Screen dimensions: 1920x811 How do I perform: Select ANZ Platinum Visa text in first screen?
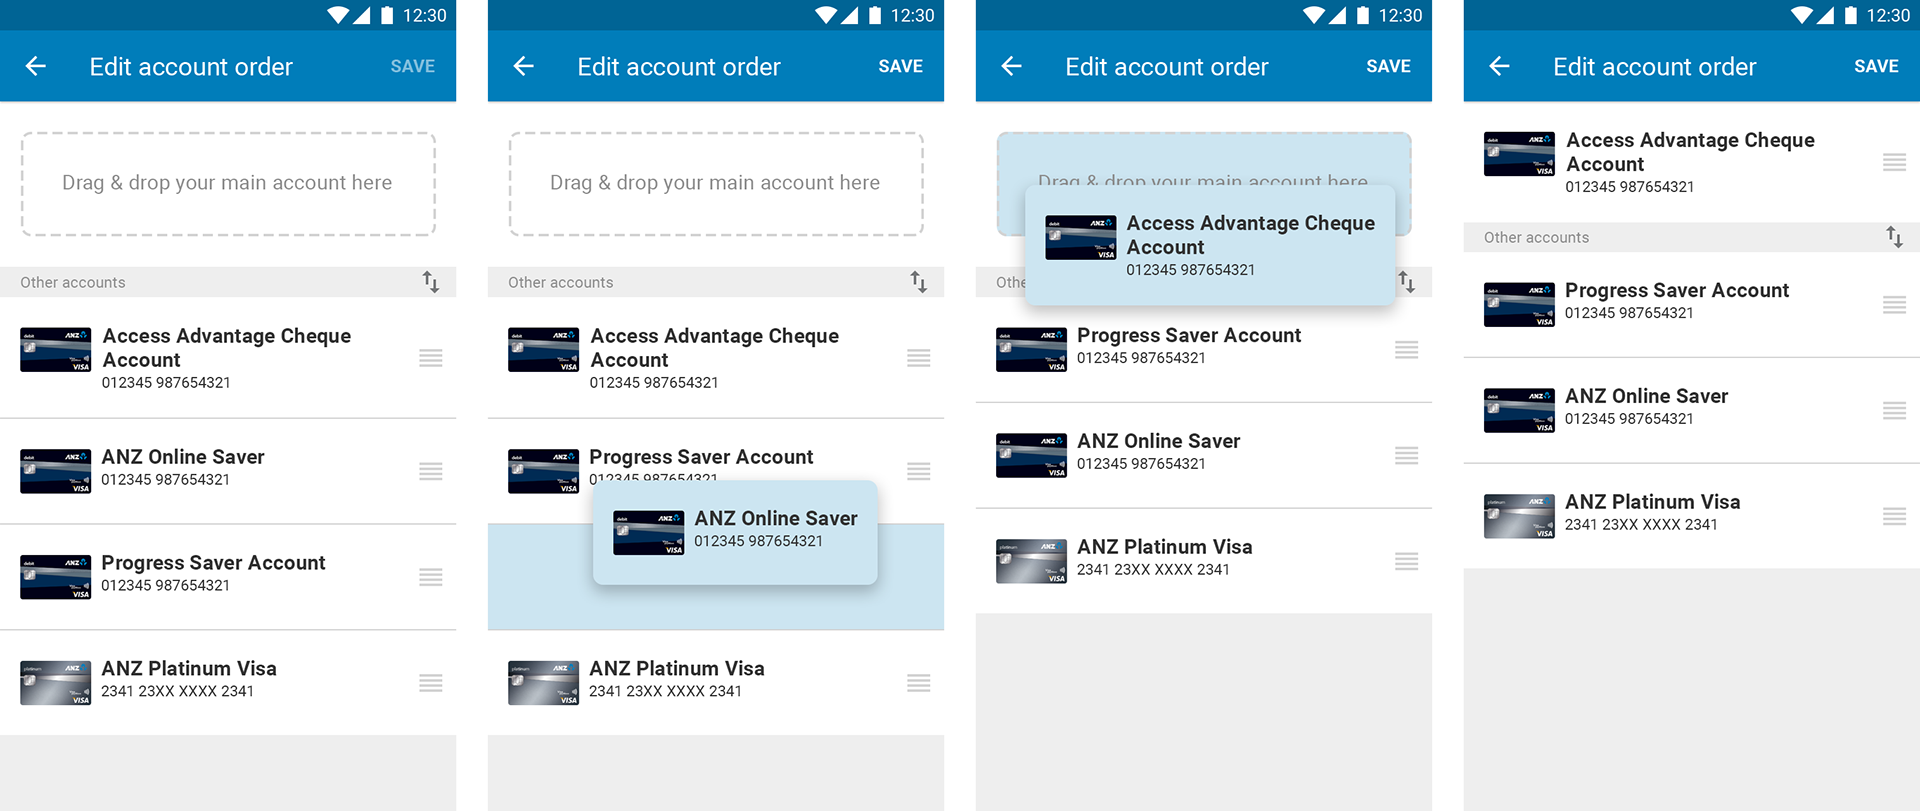tap(189, 669)
